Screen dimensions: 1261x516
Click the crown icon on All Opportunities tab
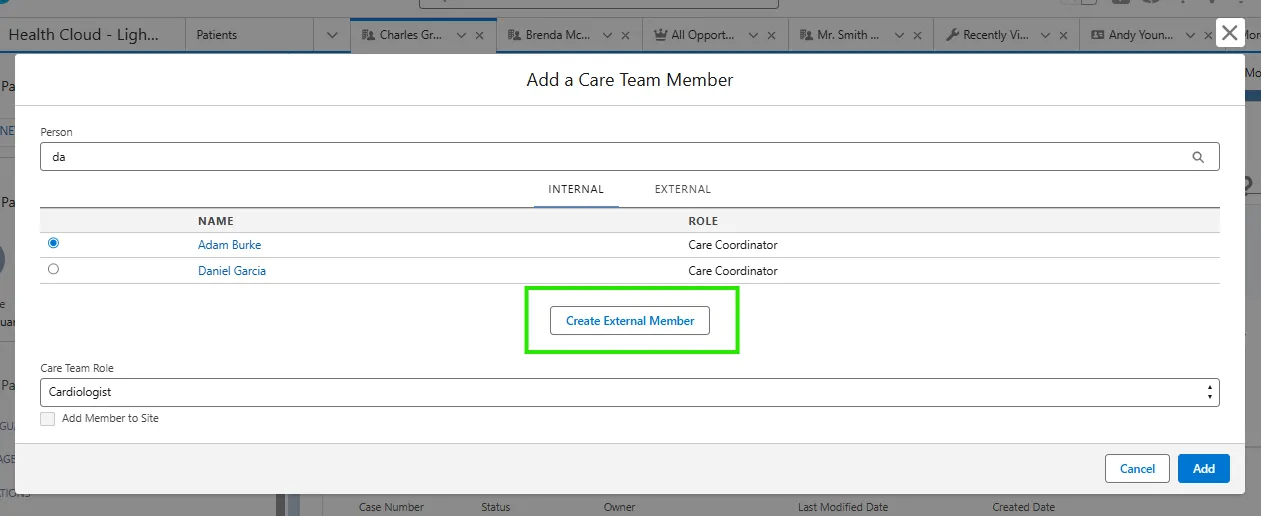tap(660, 35)
